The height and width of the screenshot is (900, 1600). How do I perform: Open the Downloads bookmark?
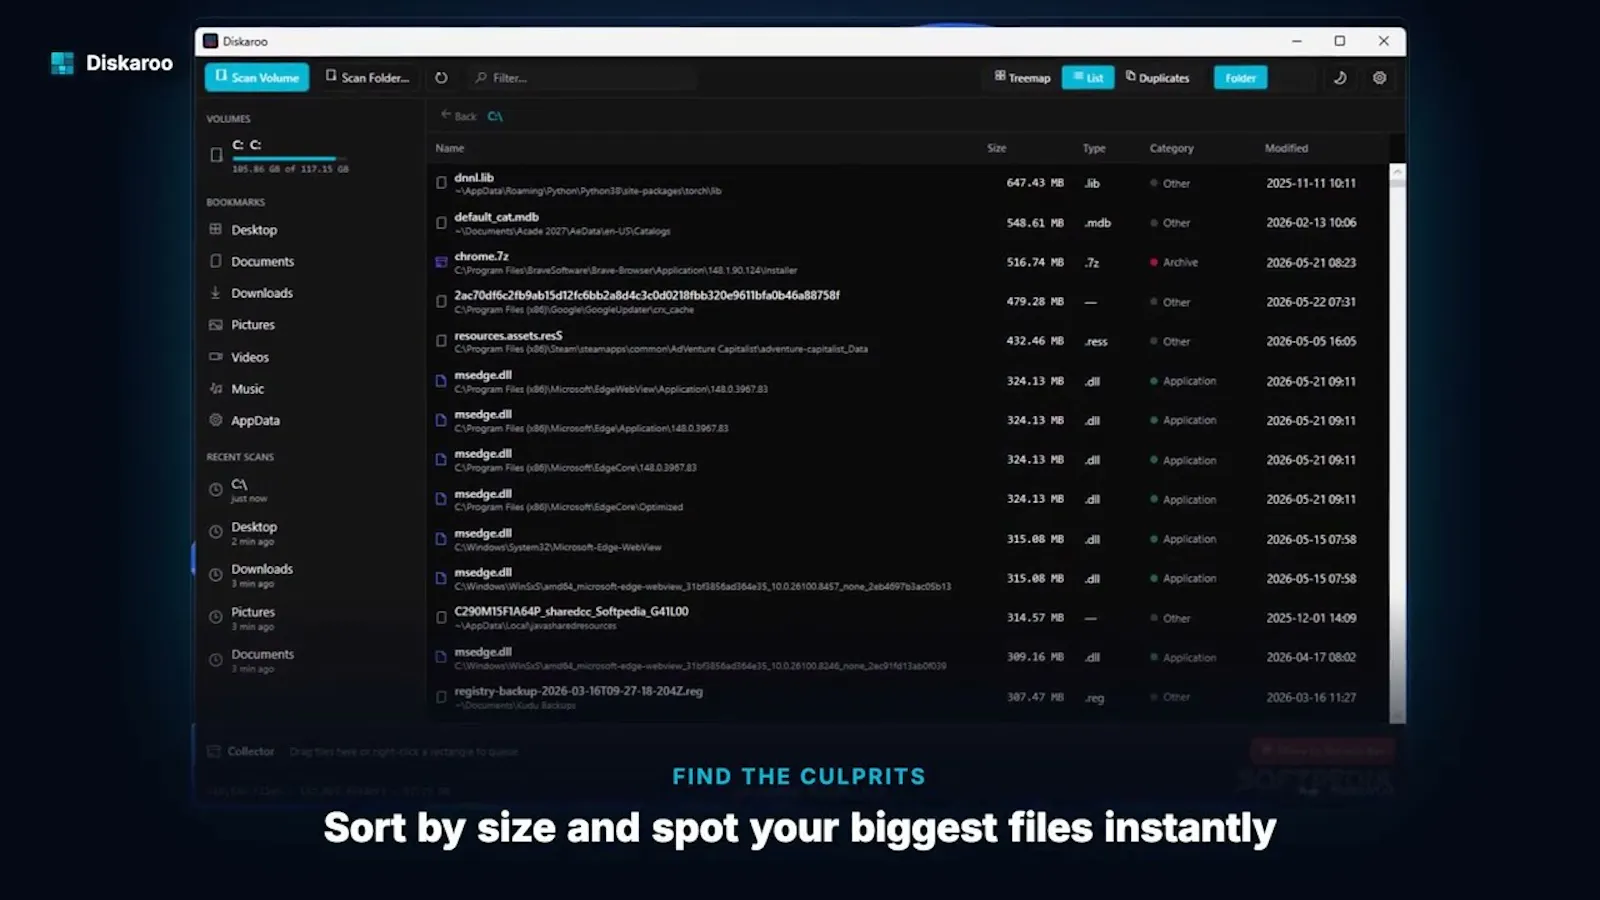coord(261,293)
